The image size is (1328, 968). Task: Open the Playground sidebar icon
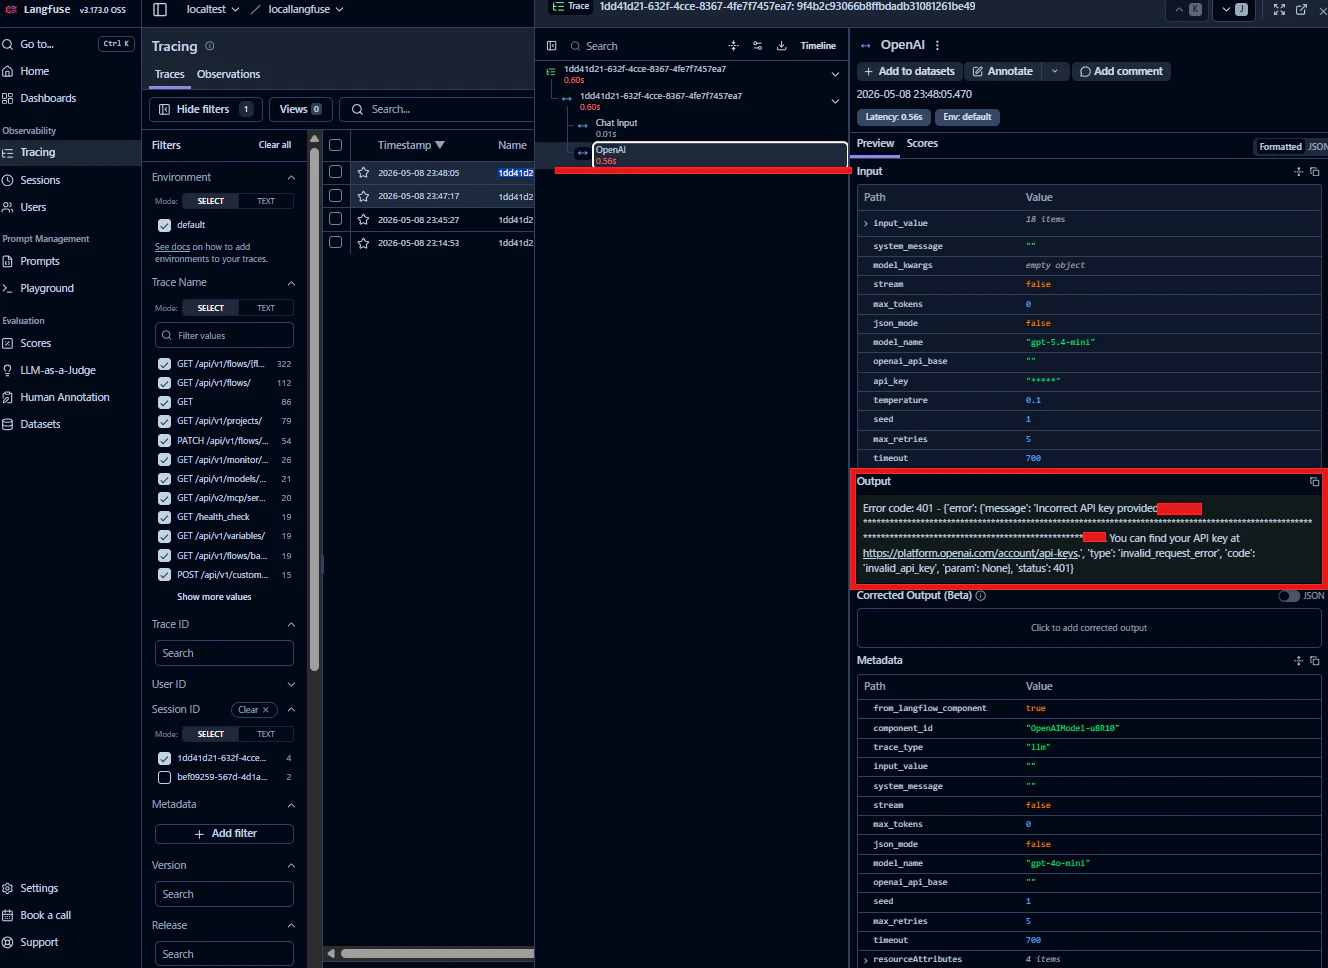(x=8, y=288)
